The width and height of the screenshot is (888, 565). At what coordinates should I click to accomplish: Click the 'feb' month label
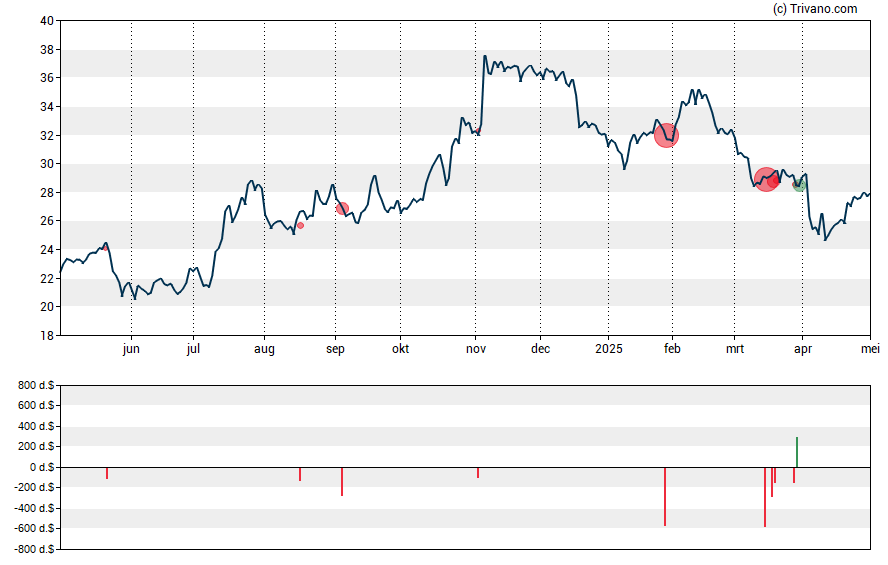pos(672,349)
